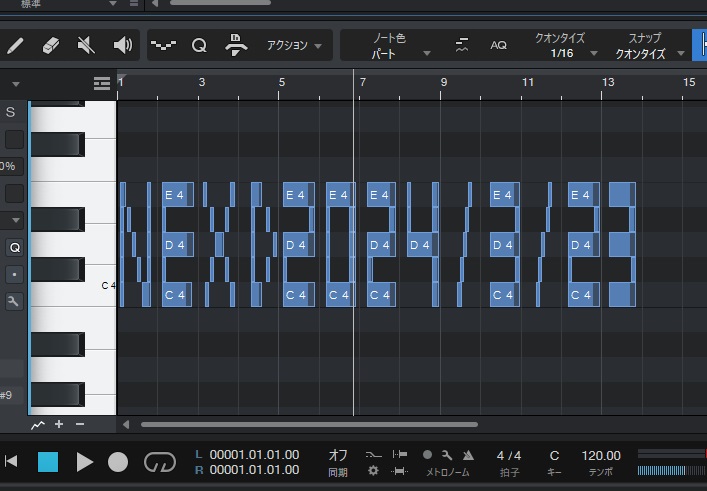The height and width of the screenshot is (491, 707).
Task: Toggle the metronome precount dot
Action: point(427,455)
